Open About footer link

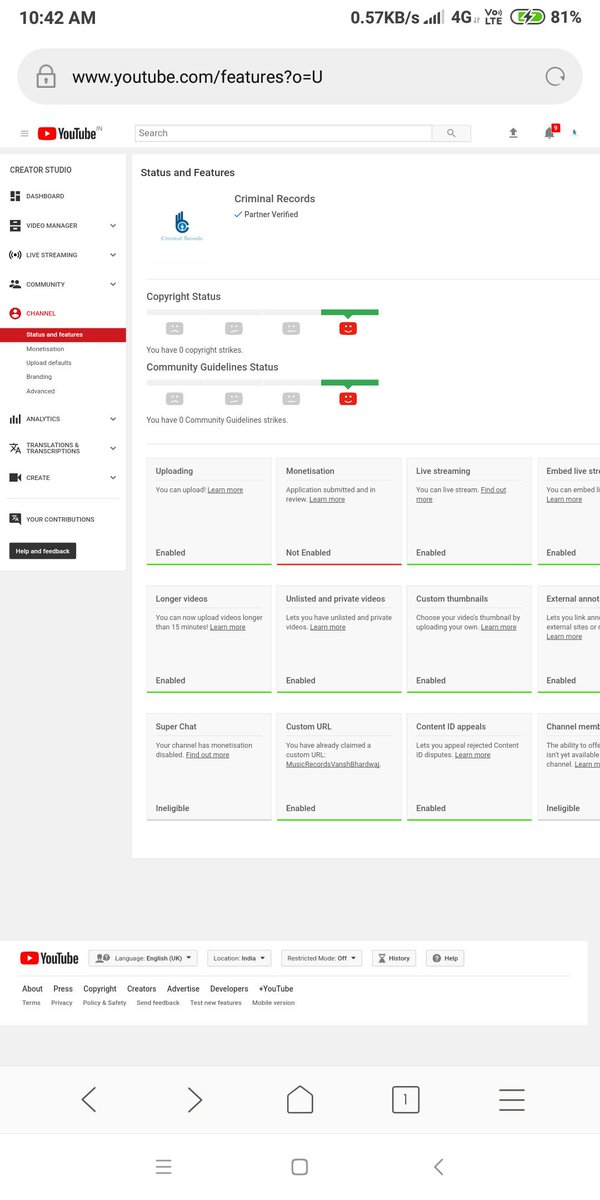coord(32,989)
